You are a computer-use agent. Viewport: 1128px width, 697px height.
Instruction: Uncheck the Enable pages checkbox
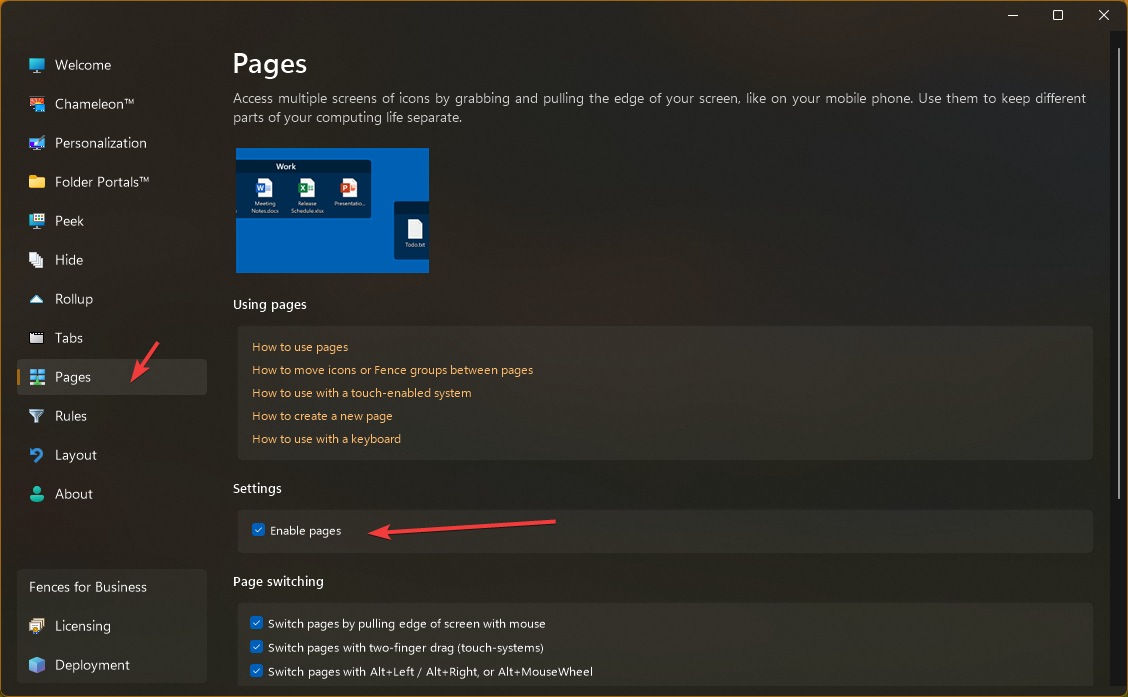(258, 530)
